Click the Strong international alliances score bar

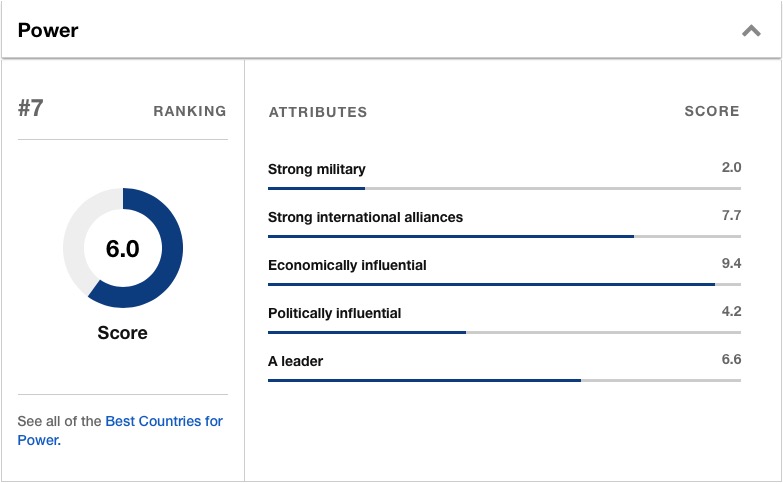pyautogui.click(x=504, y=236)
